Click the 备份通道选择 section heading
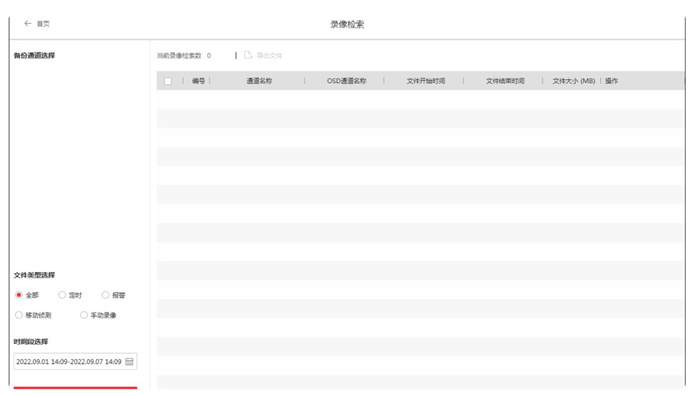 click(34, 55)
